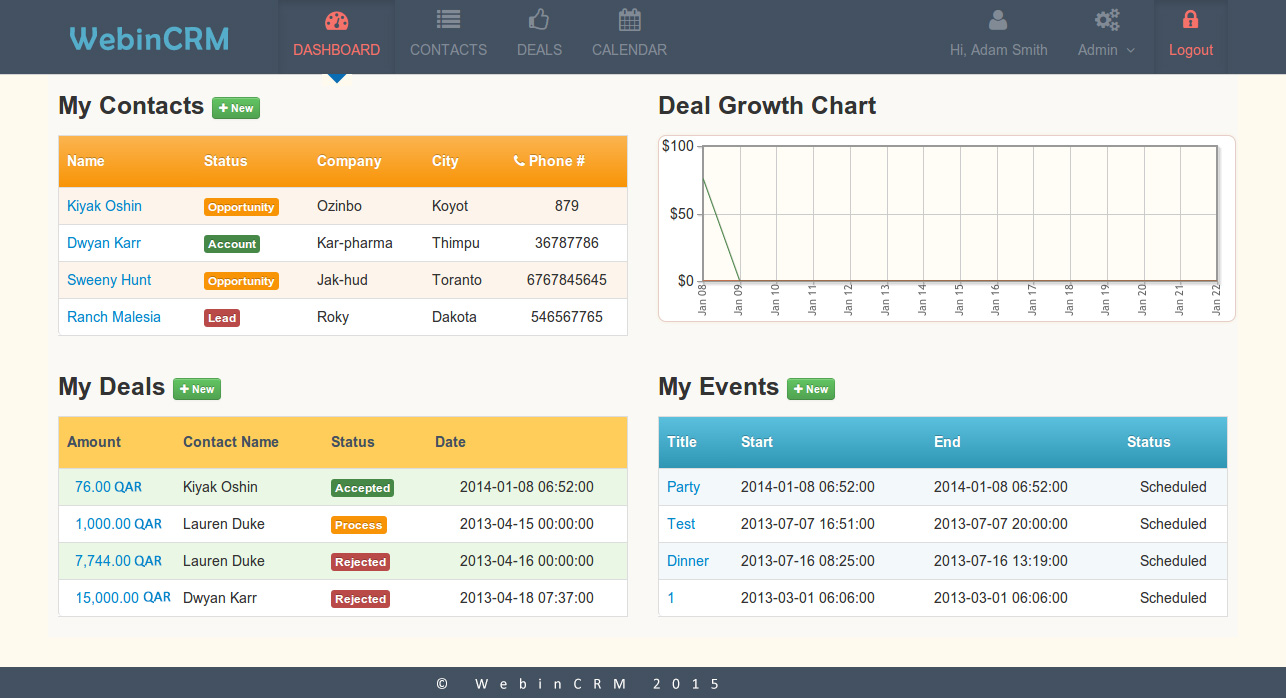Add a new deal with New button
Viewport: 1286px width, 698px height.
click(x=197, y=389)
